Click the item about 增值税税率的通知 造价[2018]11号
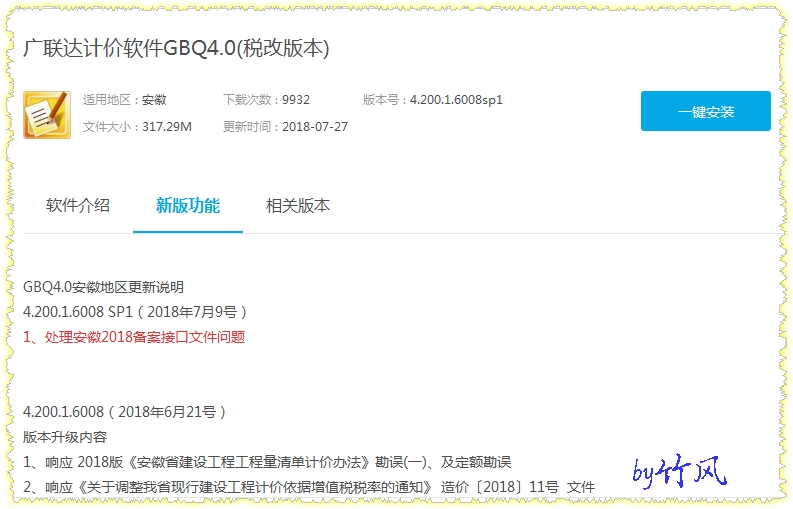The image size is (793, 509). (309, 487)
